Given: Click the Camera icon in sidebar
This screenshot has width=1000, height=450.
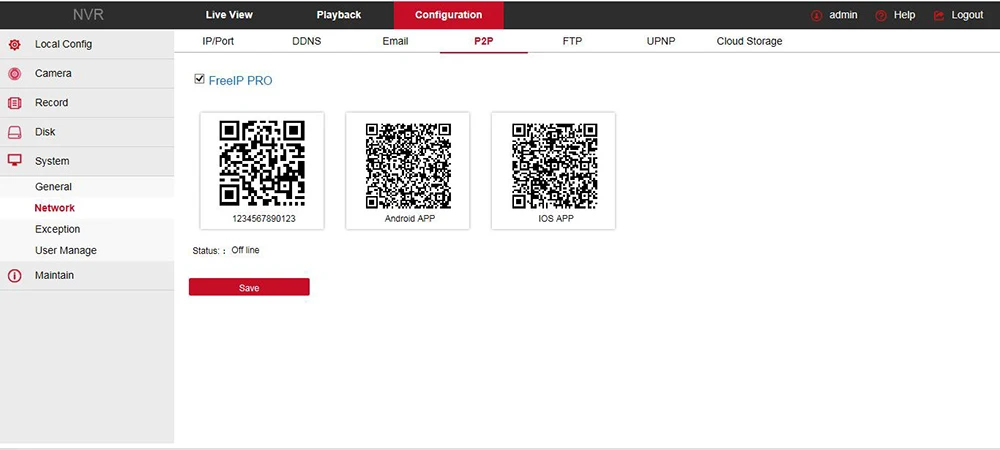Looking at the screenshot, I should coord(14,74).
